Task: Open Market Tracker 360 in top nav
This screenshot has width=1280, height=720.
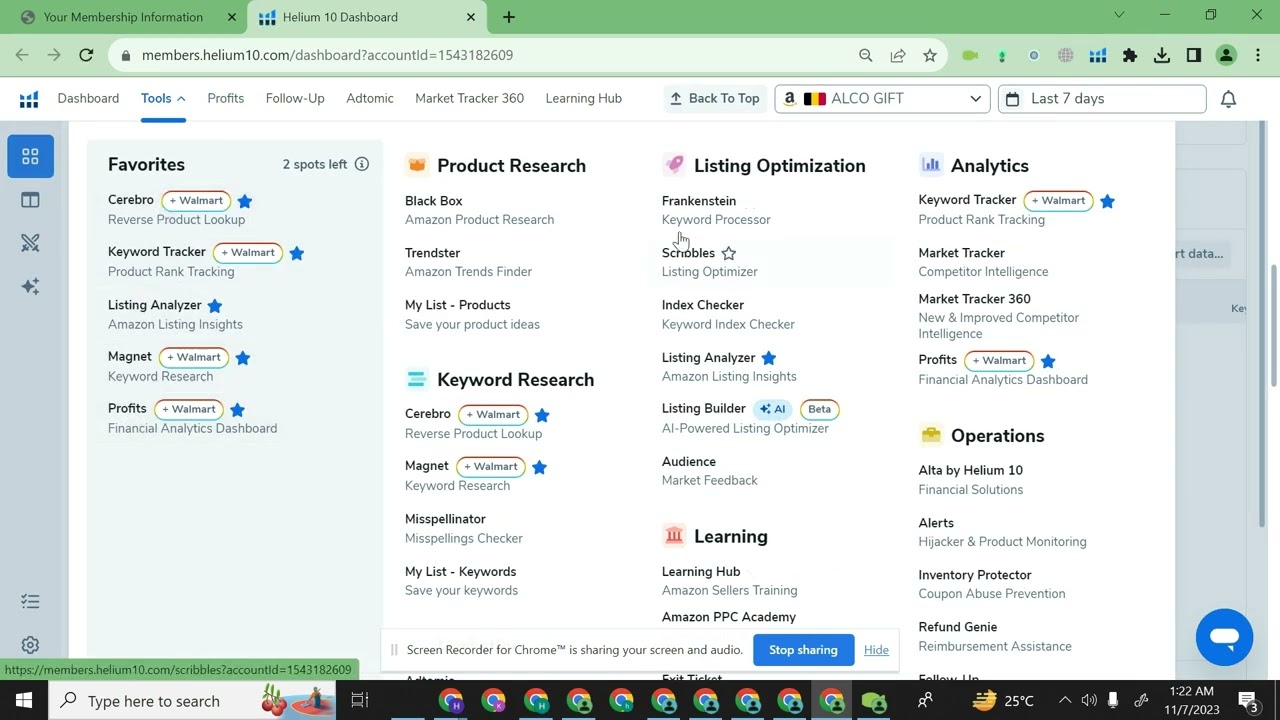Action: point(469,98)
